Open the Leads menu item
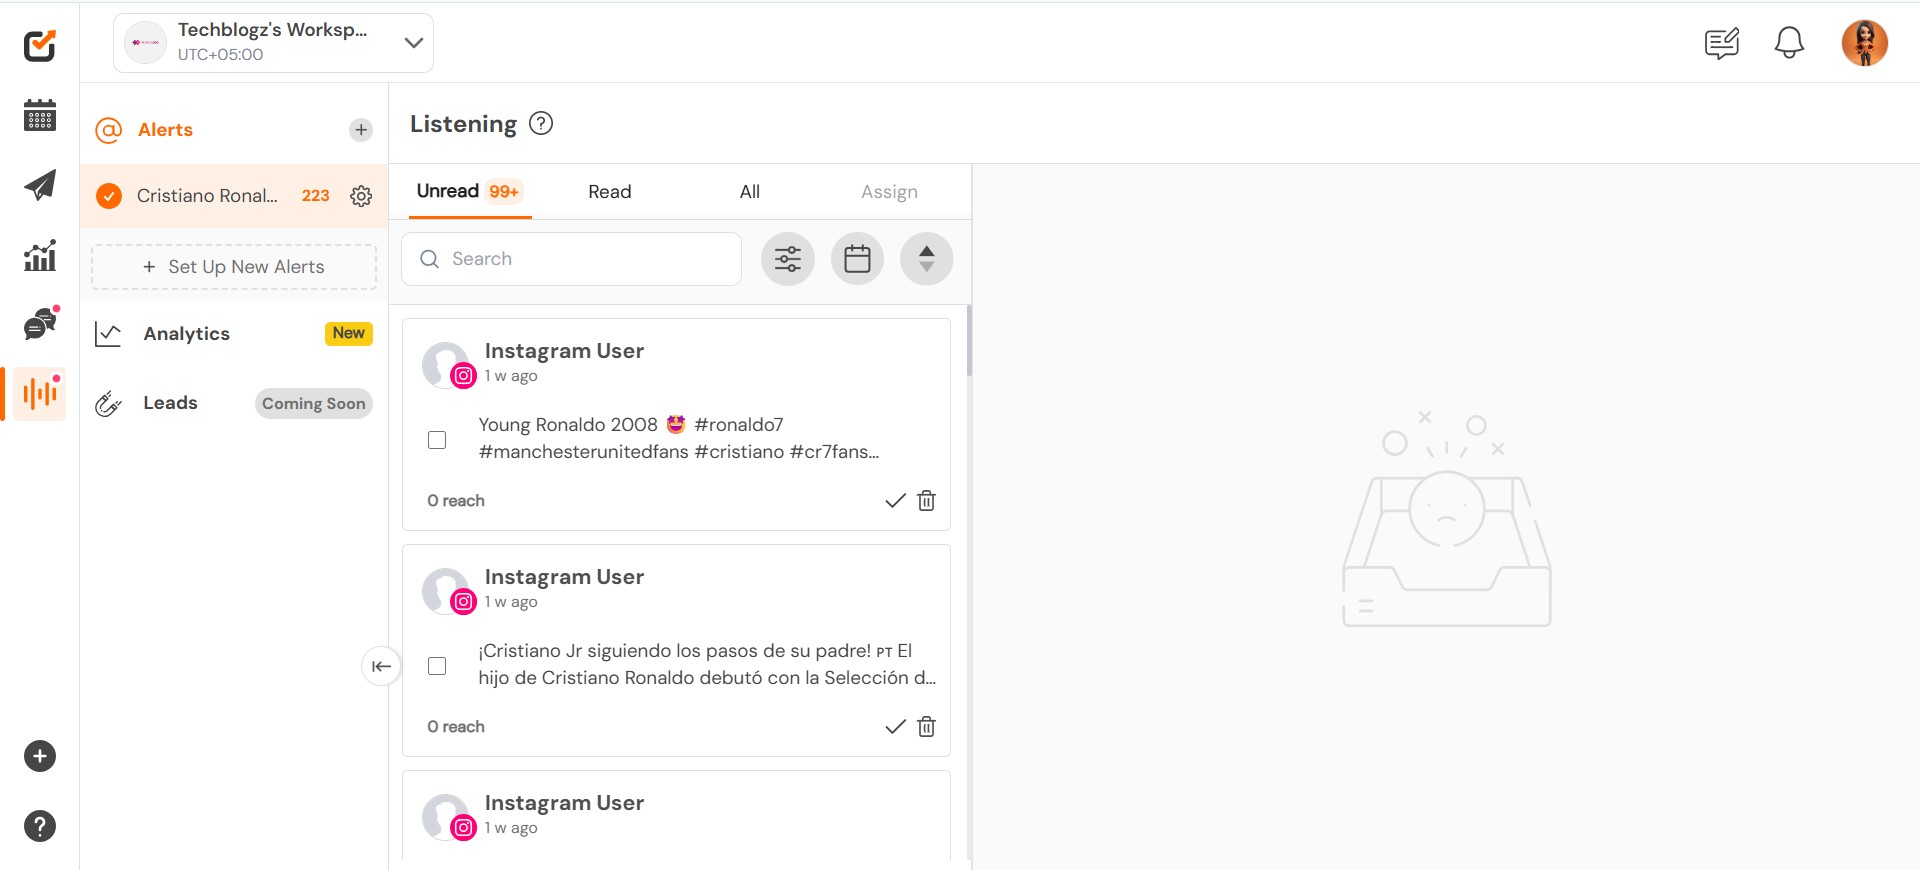1920x870 pixels. (170, 403)
